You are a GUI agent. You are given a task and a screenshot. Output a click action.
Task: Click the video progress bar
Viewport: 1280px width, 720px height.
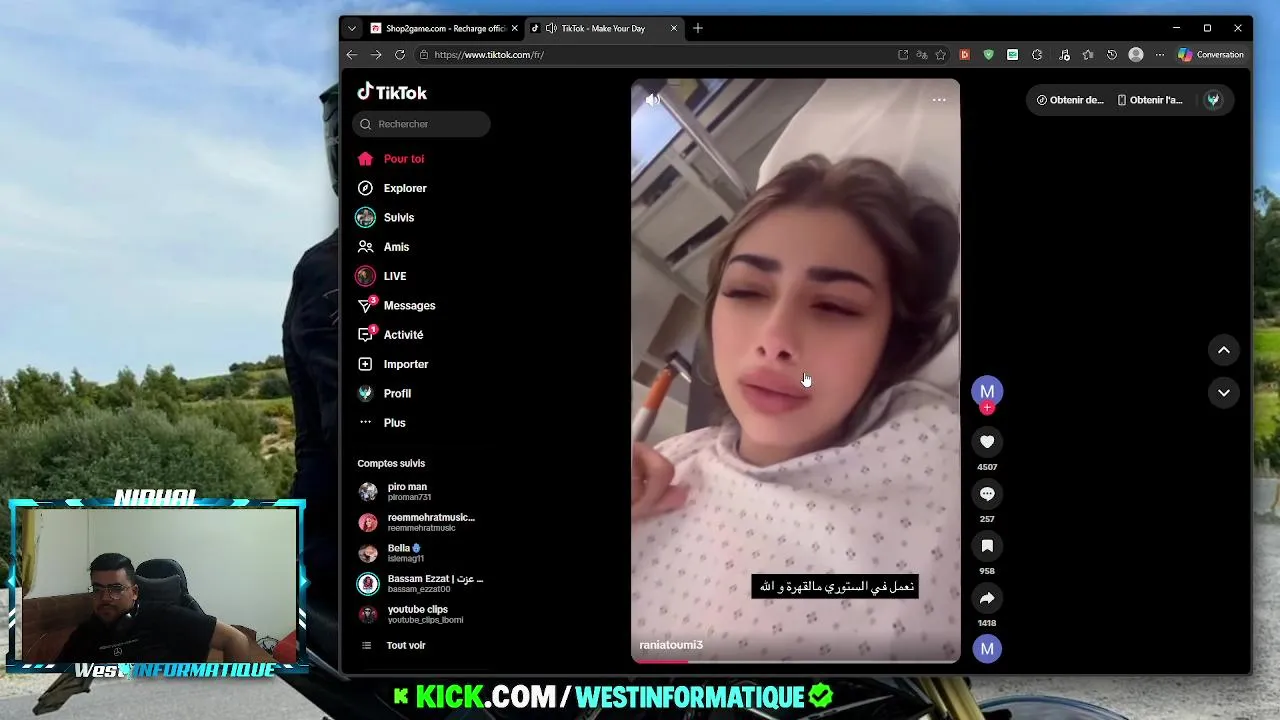pos(796,660)
